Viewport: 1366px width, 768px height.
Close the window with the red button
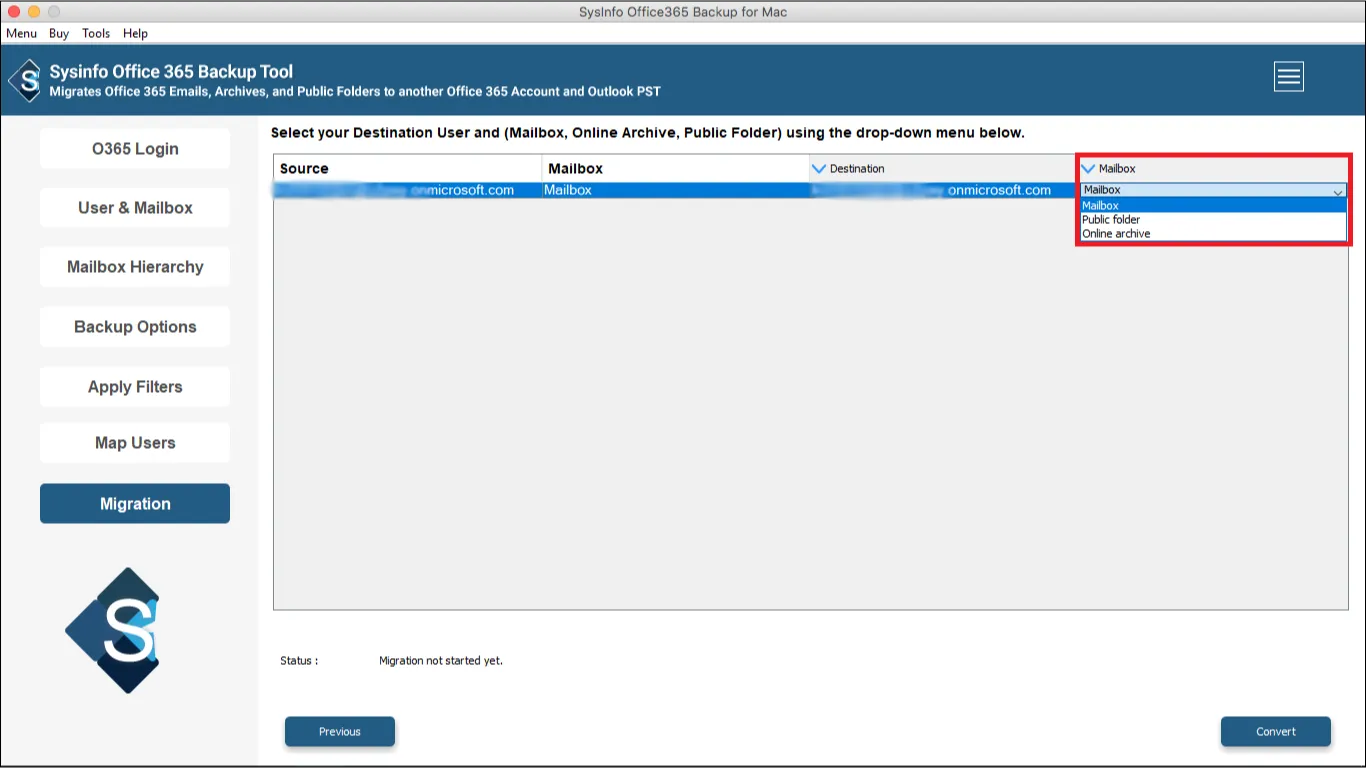coord(14,12)
